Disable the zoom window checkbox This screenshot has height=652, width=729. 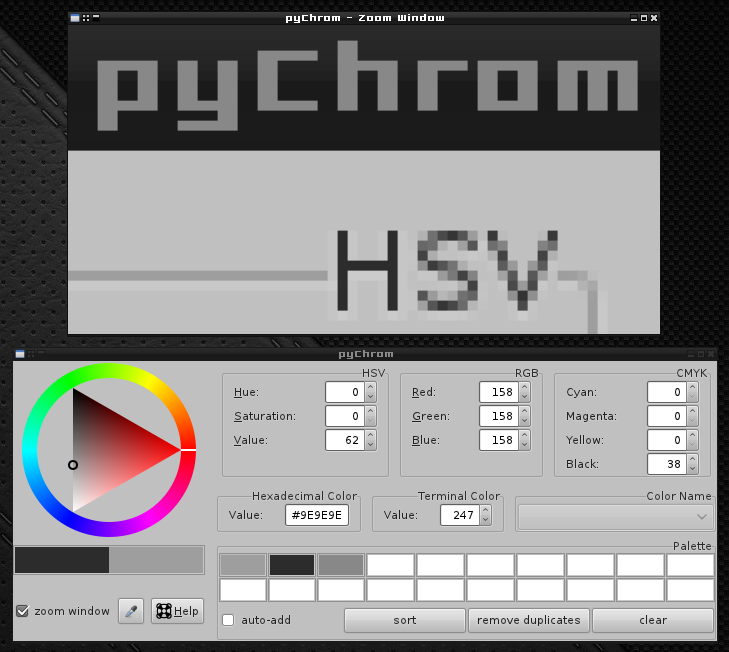pyautogui.click(x=22, y=611)
